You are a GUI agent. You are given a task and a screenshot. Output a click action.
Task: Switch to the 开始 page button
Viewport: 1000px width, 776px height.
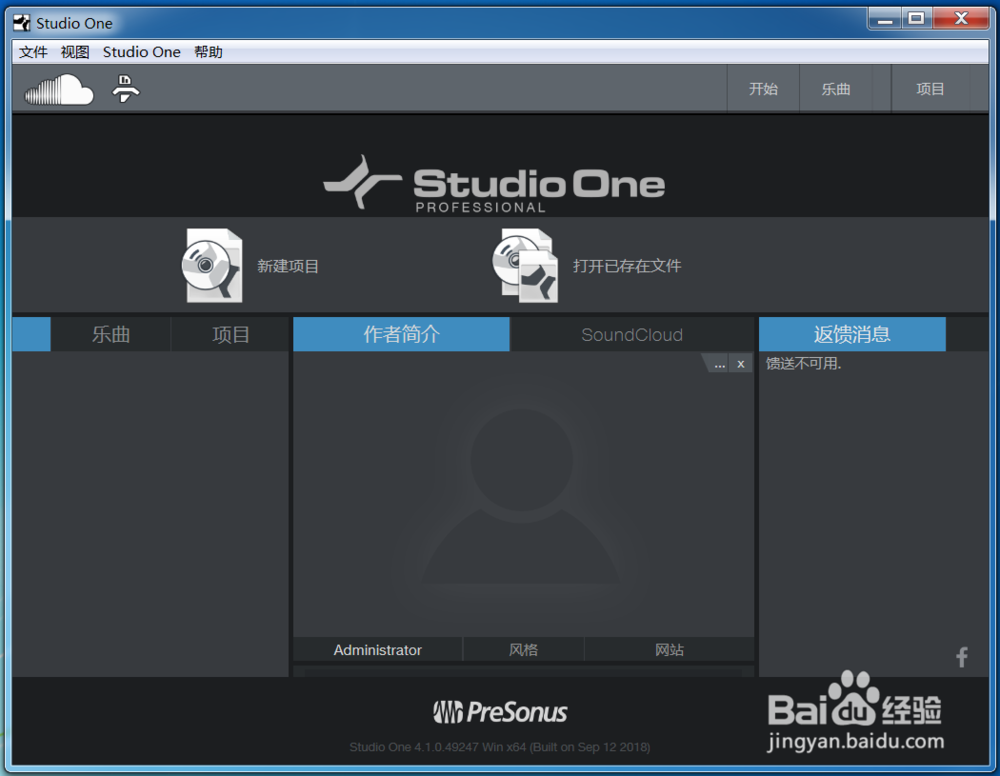point(763,89)
